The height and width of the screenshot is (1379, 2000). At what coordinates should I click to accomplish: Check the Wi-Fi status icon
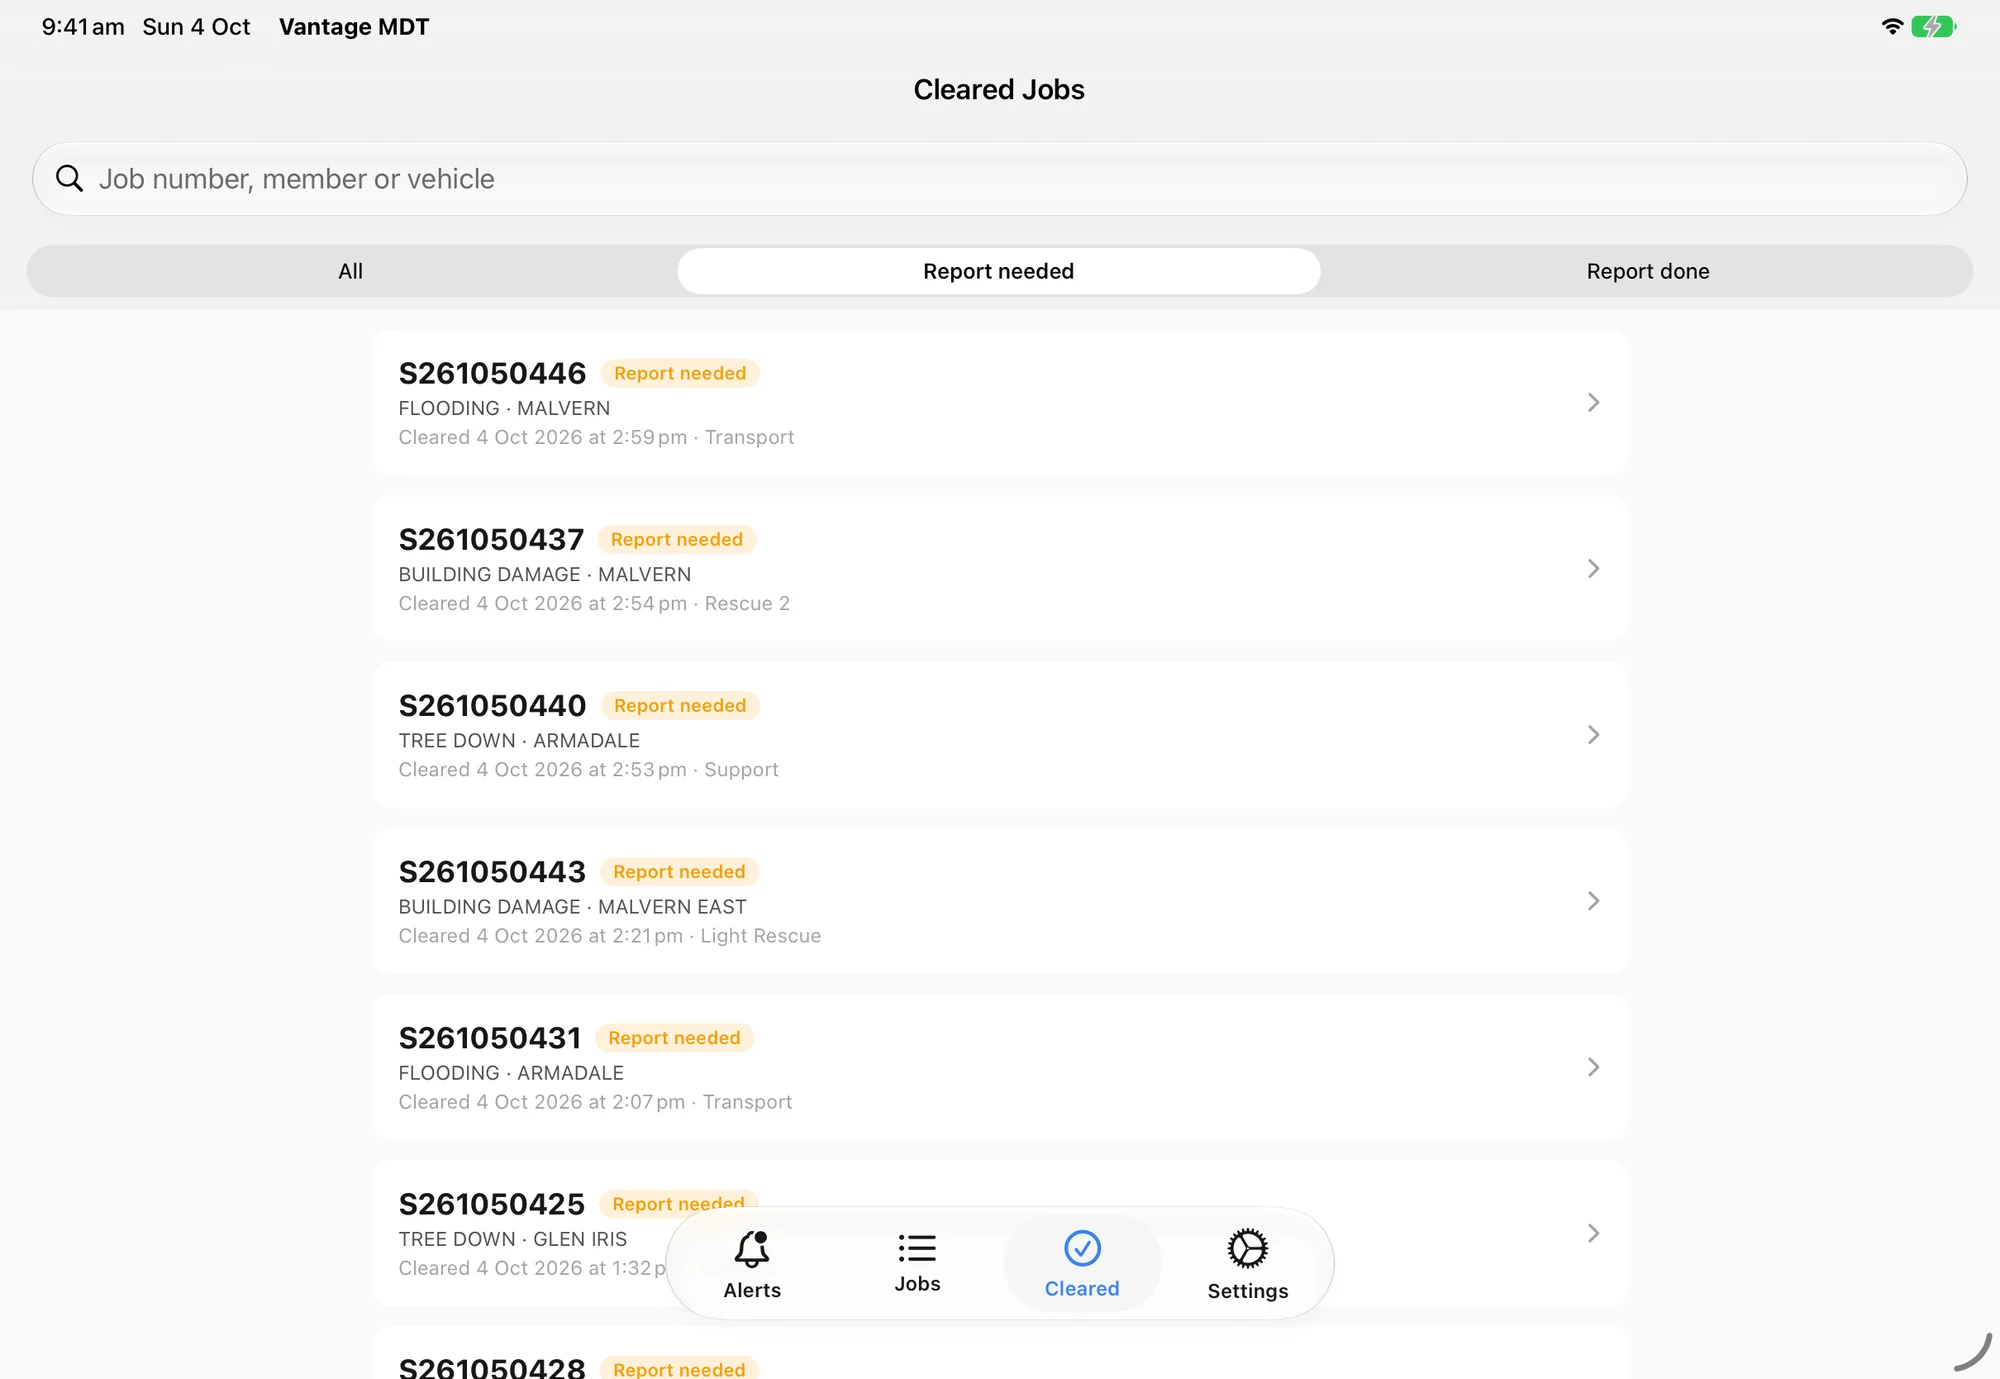click(x=1891, y=27)
